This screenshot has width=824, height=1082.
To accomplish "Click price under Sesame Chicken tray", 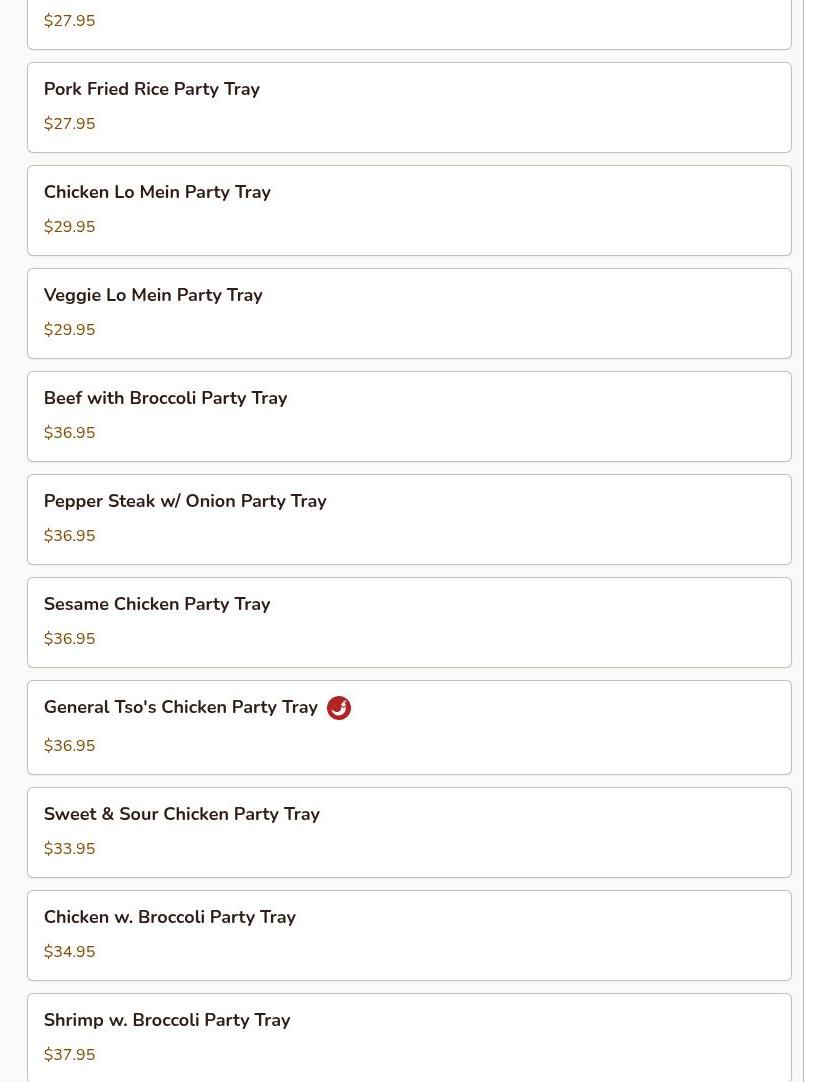I will click(70, 639).
